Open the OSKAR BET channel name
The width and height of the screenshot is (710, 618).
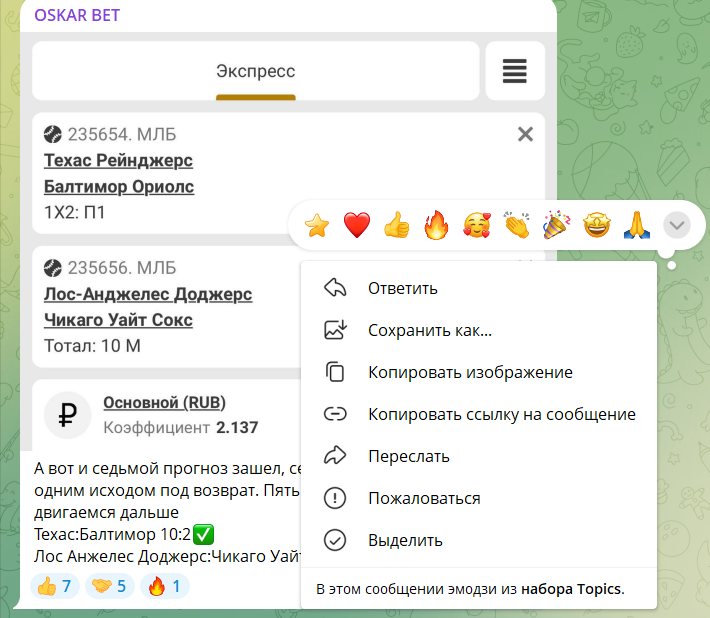78,16
